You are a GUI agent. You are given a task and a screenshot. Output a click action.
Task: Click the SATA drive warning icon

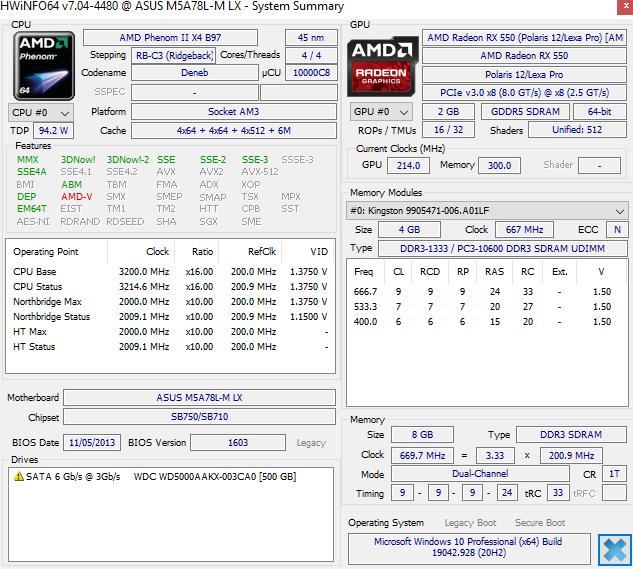[x=19, y=477]
